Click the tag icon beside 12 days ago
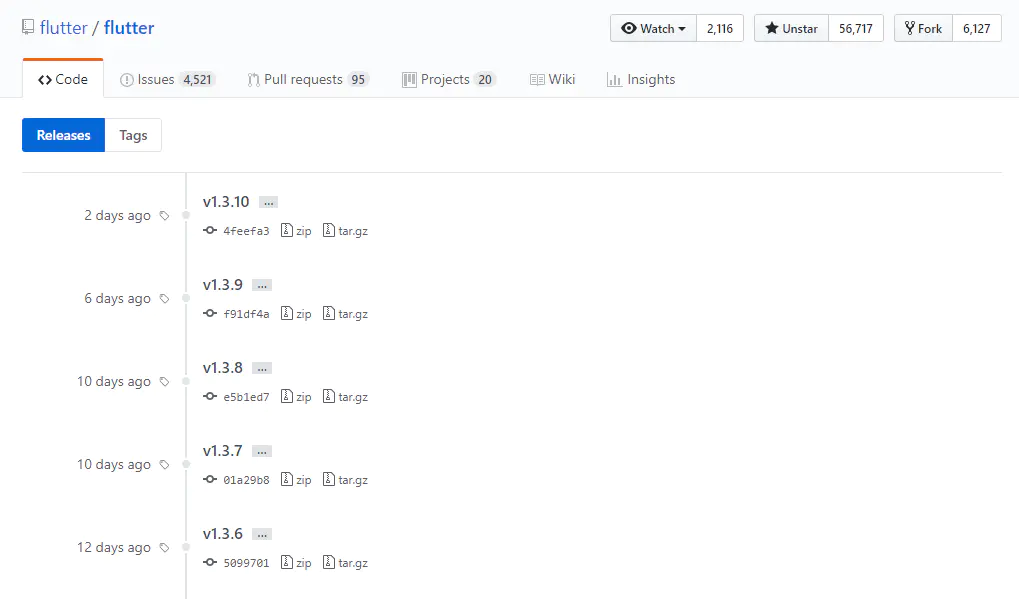Screen dimensions: 1019x599 click(164, 548)
